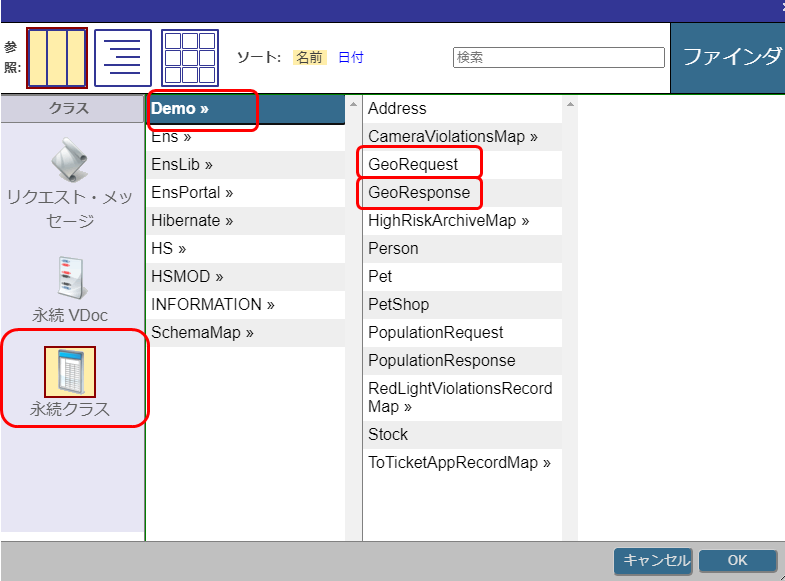The height and width of the screenshot is (581, 785).
Task: Switch to list view icon
Action: (x=123, y=58)
